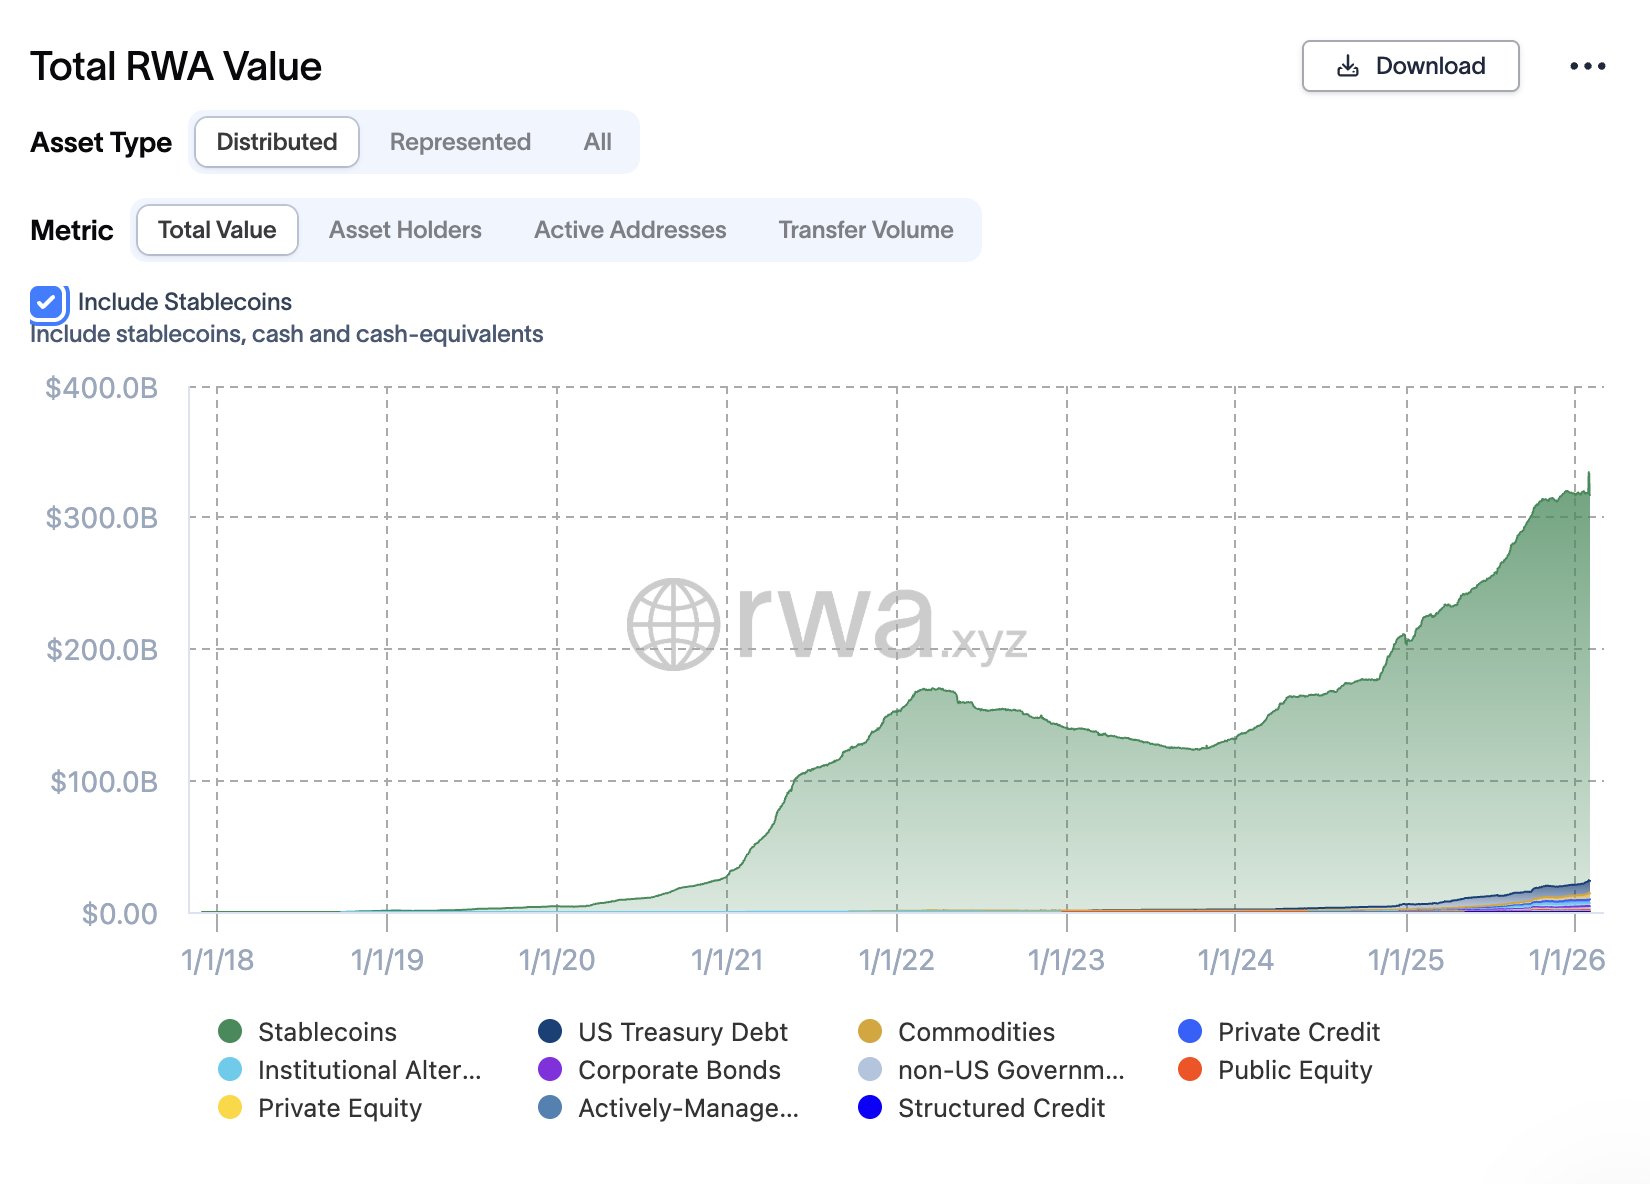Uncheck the Include Stablecoins checkbox

click(x=47, y=302)
